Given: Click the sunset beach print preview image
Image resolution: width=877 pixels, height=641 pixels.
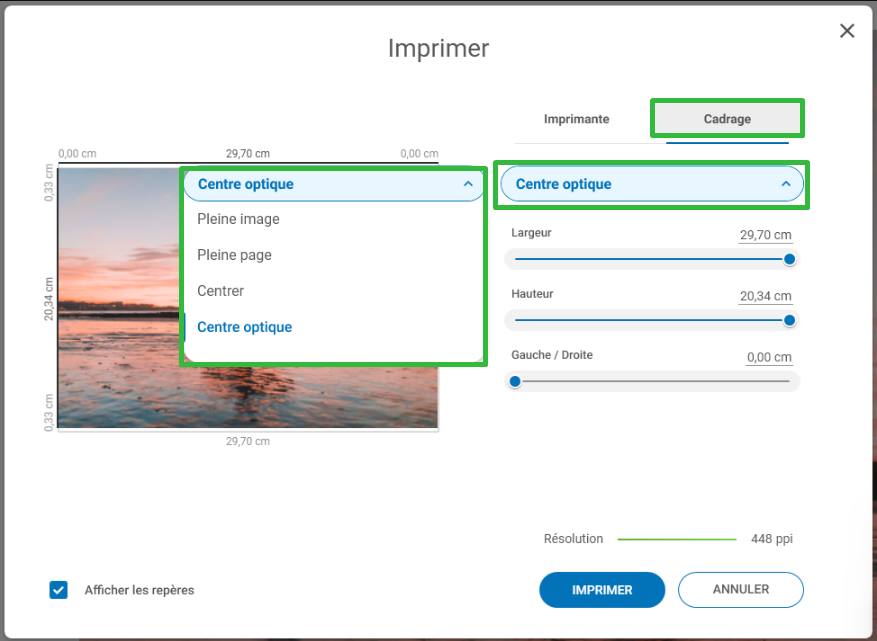Looking at the screenshot, I should pyautogui.click(x=120, y=300).
